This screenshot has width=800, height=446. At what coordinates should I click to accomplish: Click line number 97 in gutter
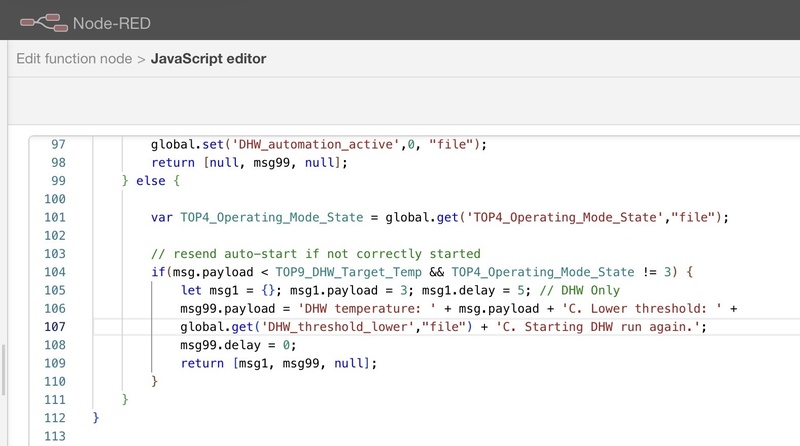[58, 144]
